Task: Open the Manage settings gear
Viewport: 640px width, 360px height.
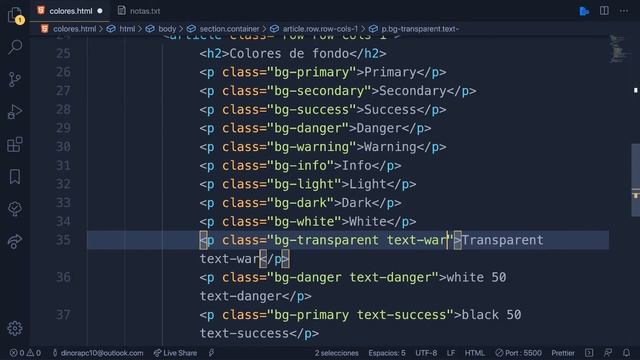Action: (x=15, y=328)
